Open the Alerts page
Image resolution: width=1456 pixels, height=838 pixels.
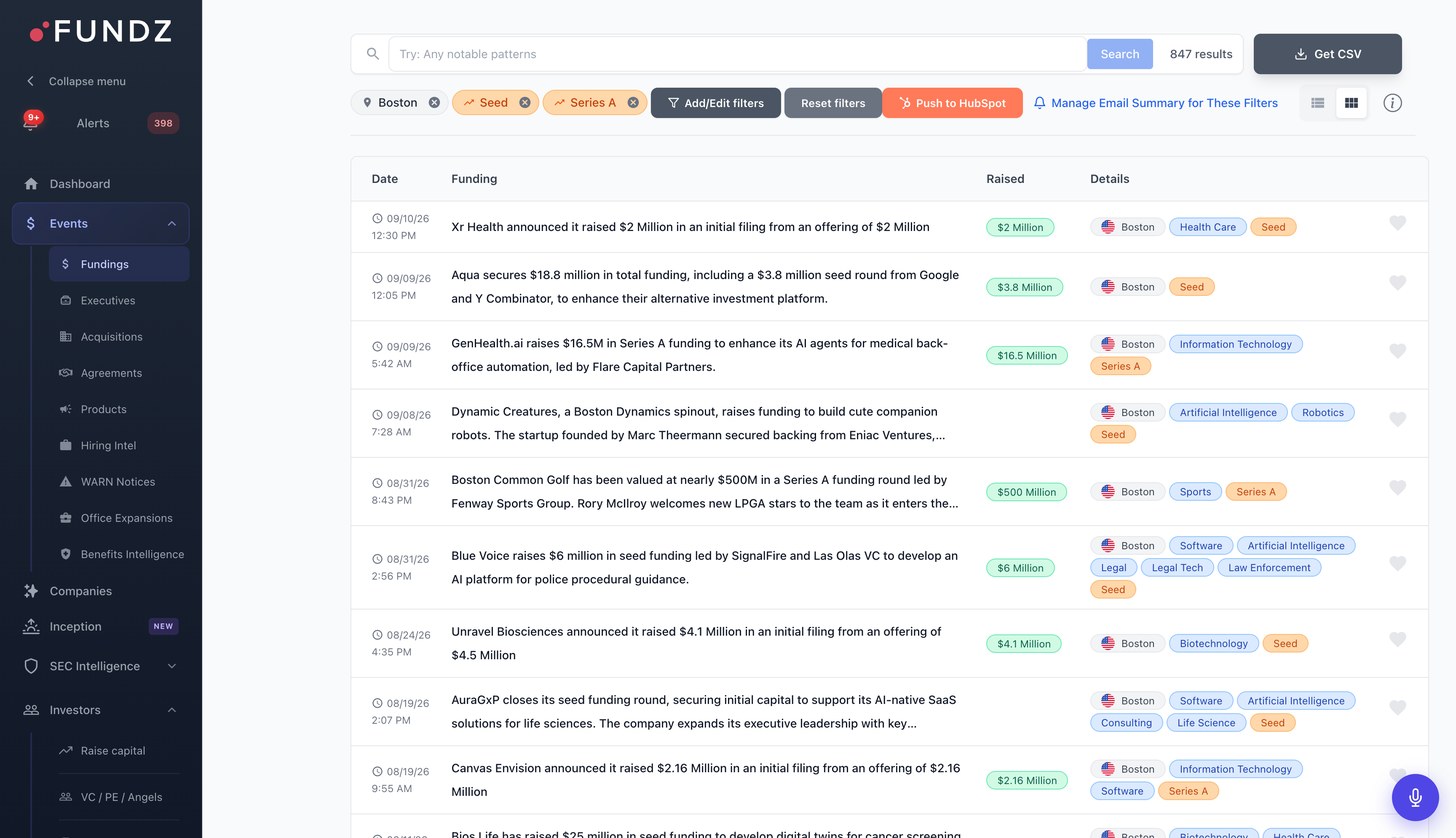pos(93,123)
